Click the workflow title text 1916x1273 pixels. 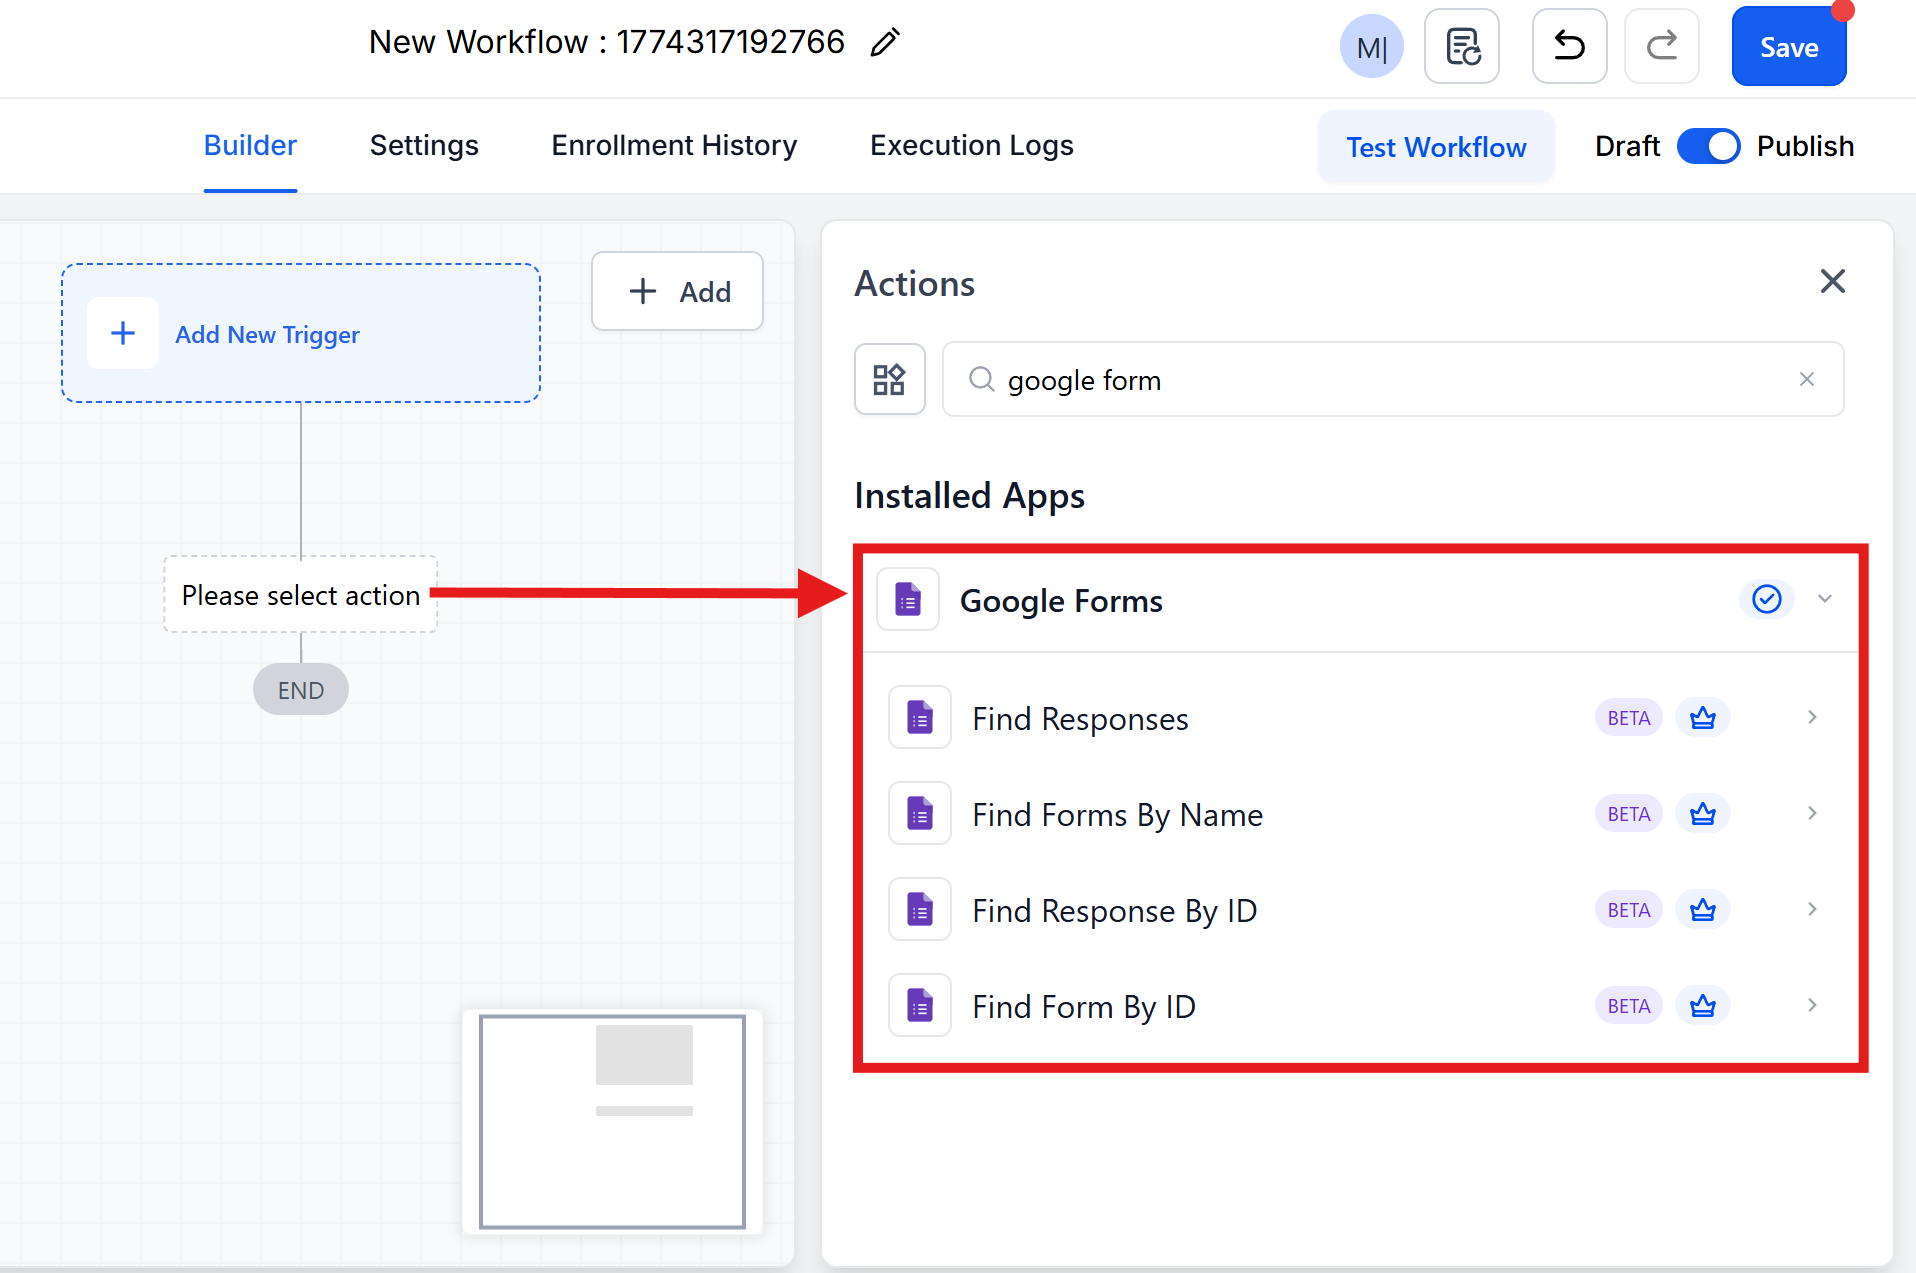click(x=606, y=42)
